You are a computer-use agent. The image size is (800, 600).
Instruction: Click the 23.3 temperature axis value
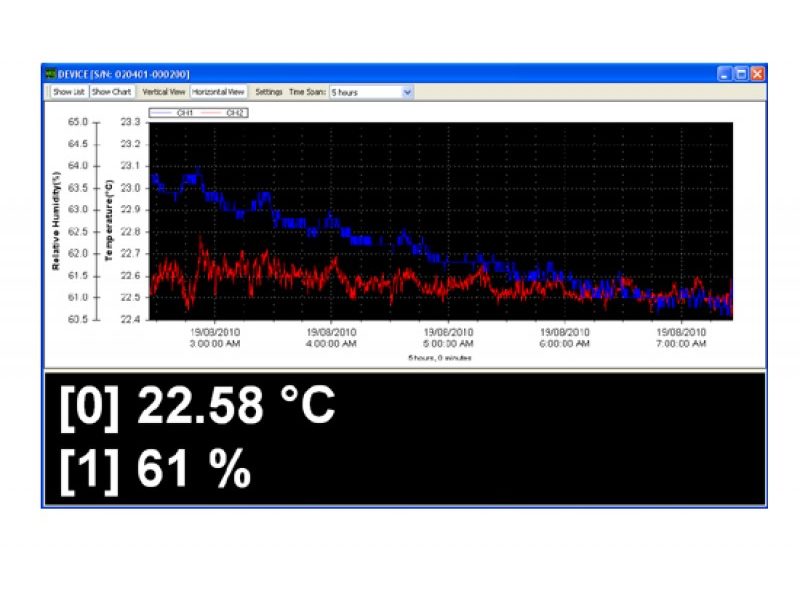point(130,122)
